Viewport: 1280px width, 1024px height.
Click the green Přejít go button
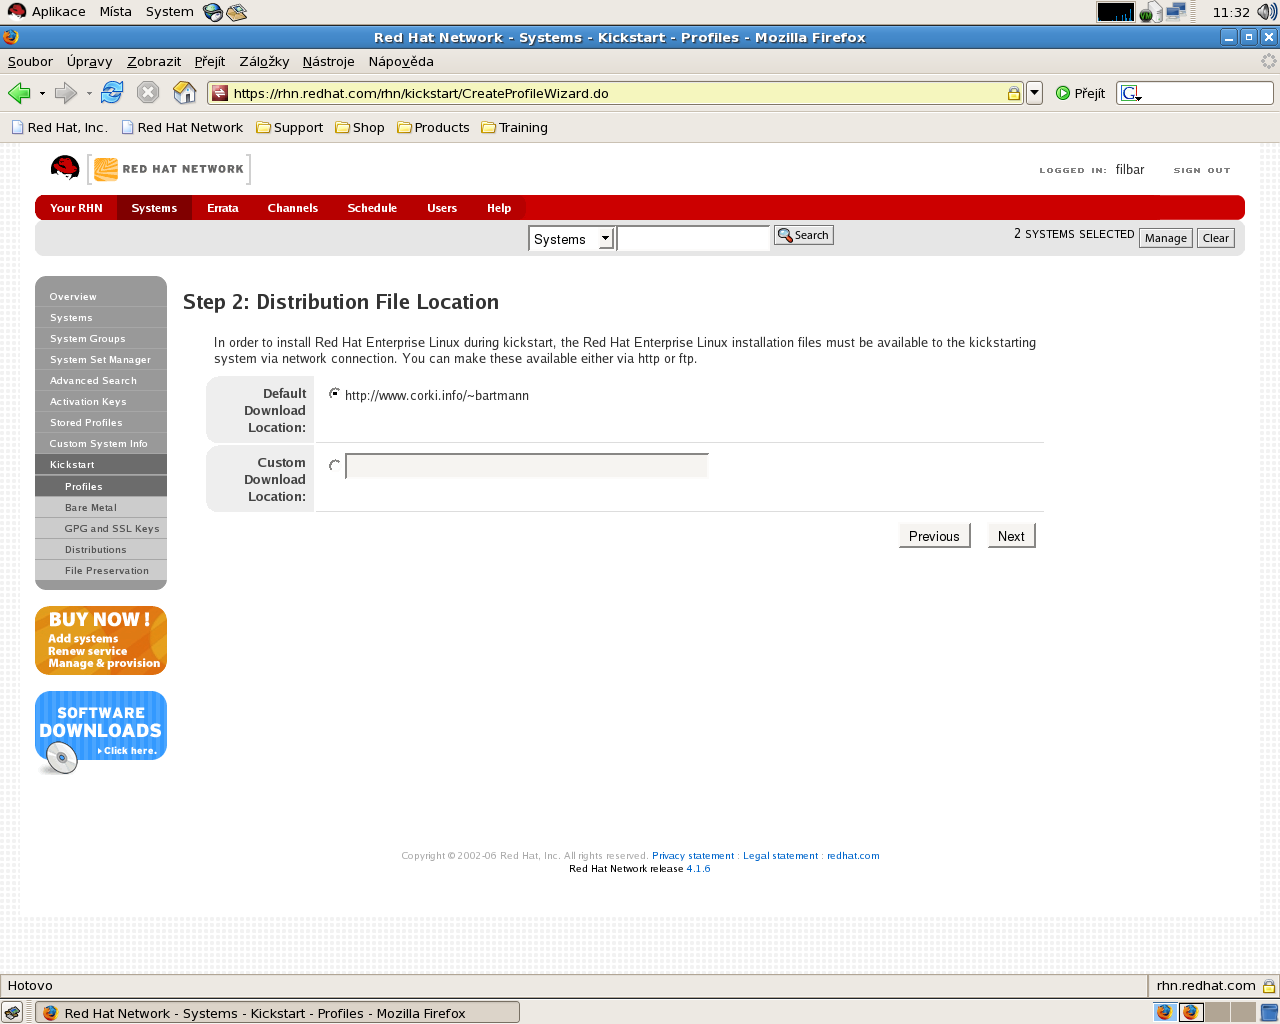coord(1081,93)
